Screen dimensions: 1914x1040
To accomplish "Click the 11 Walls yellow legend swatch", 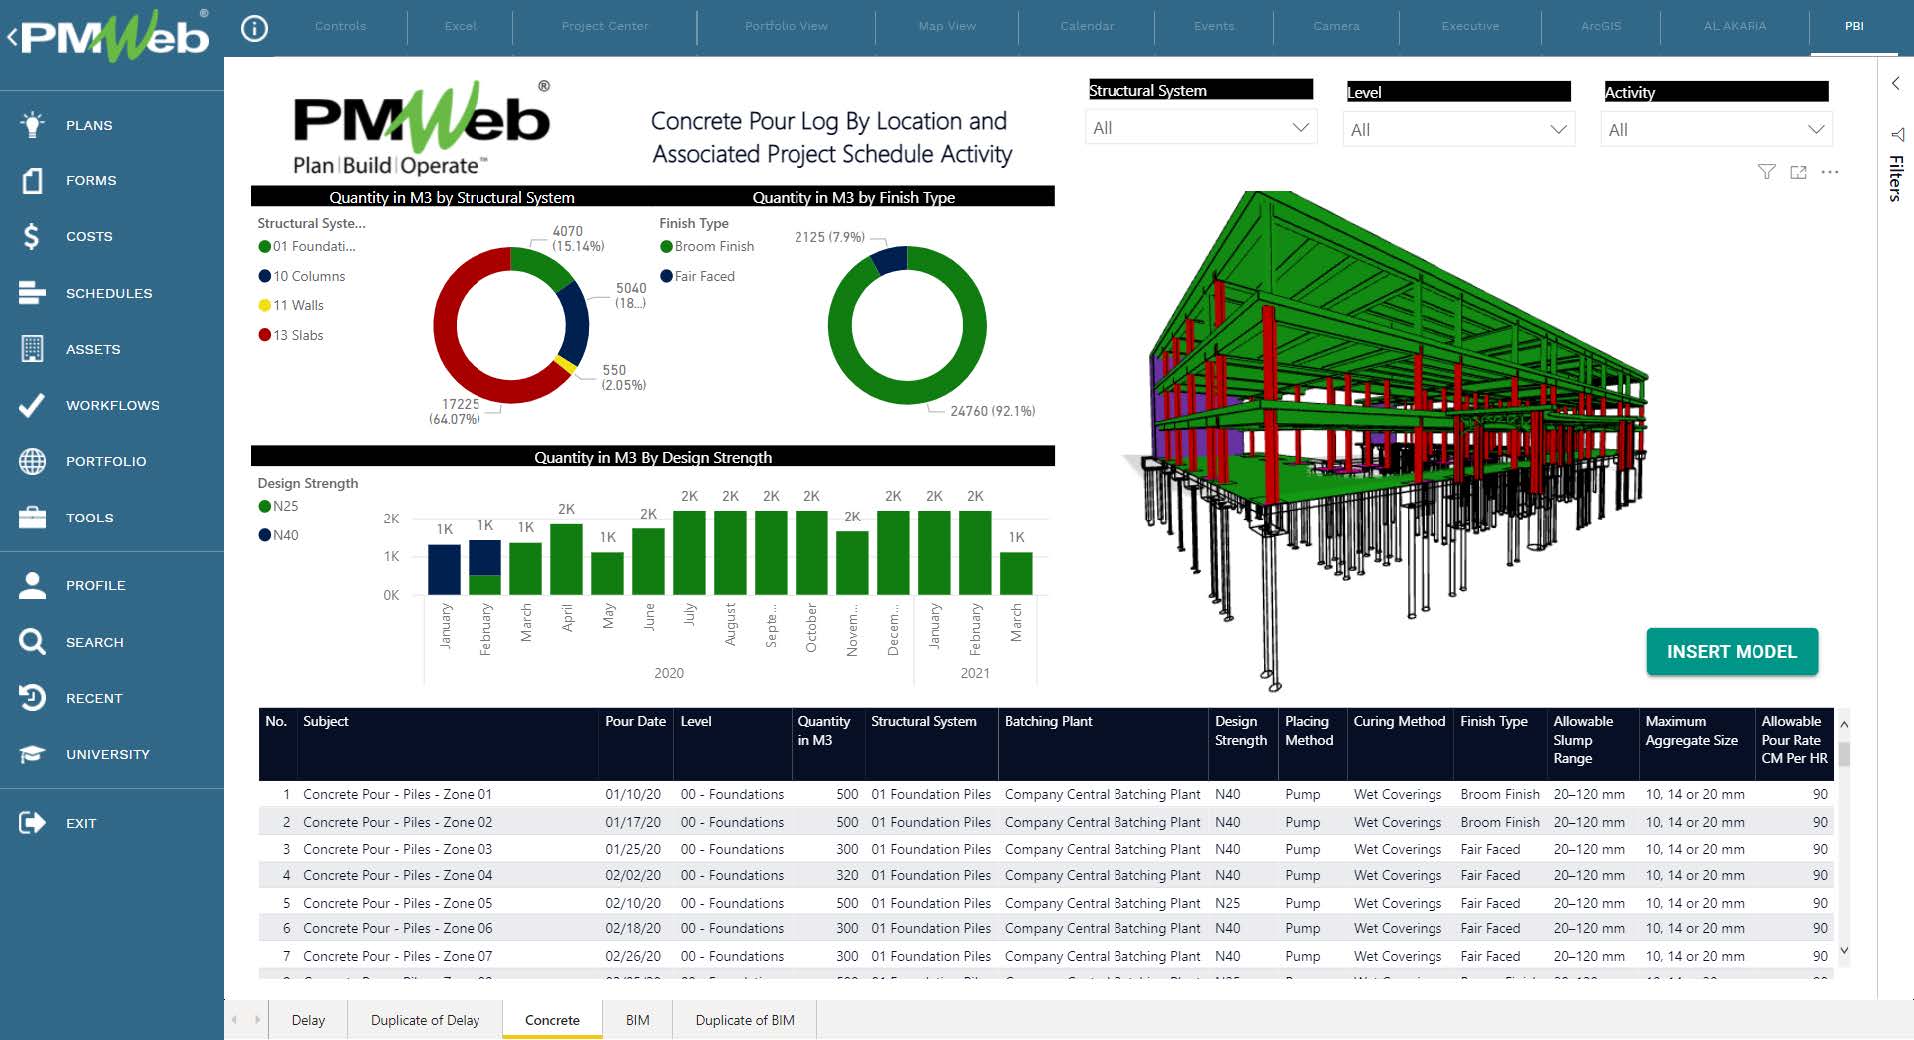I will tap(265, 305).
